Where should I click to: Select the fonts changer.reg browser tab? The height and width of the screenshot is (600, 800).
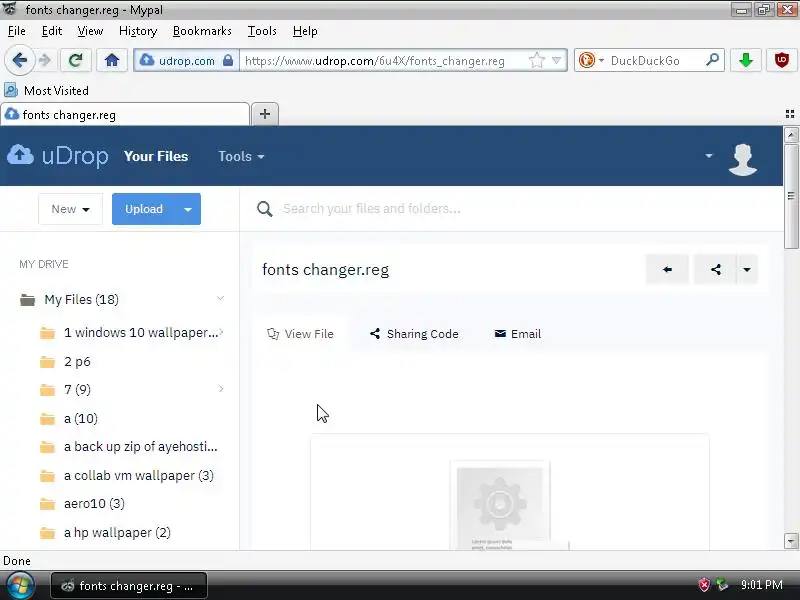tap(125, 114)
